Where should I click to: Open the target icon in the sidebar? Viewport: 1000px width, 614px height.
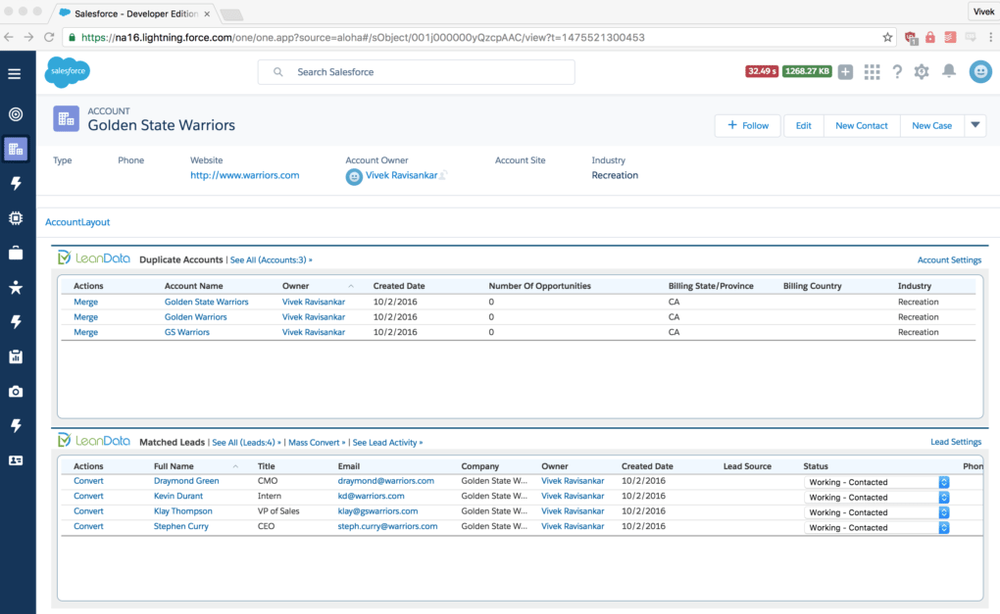15,114
